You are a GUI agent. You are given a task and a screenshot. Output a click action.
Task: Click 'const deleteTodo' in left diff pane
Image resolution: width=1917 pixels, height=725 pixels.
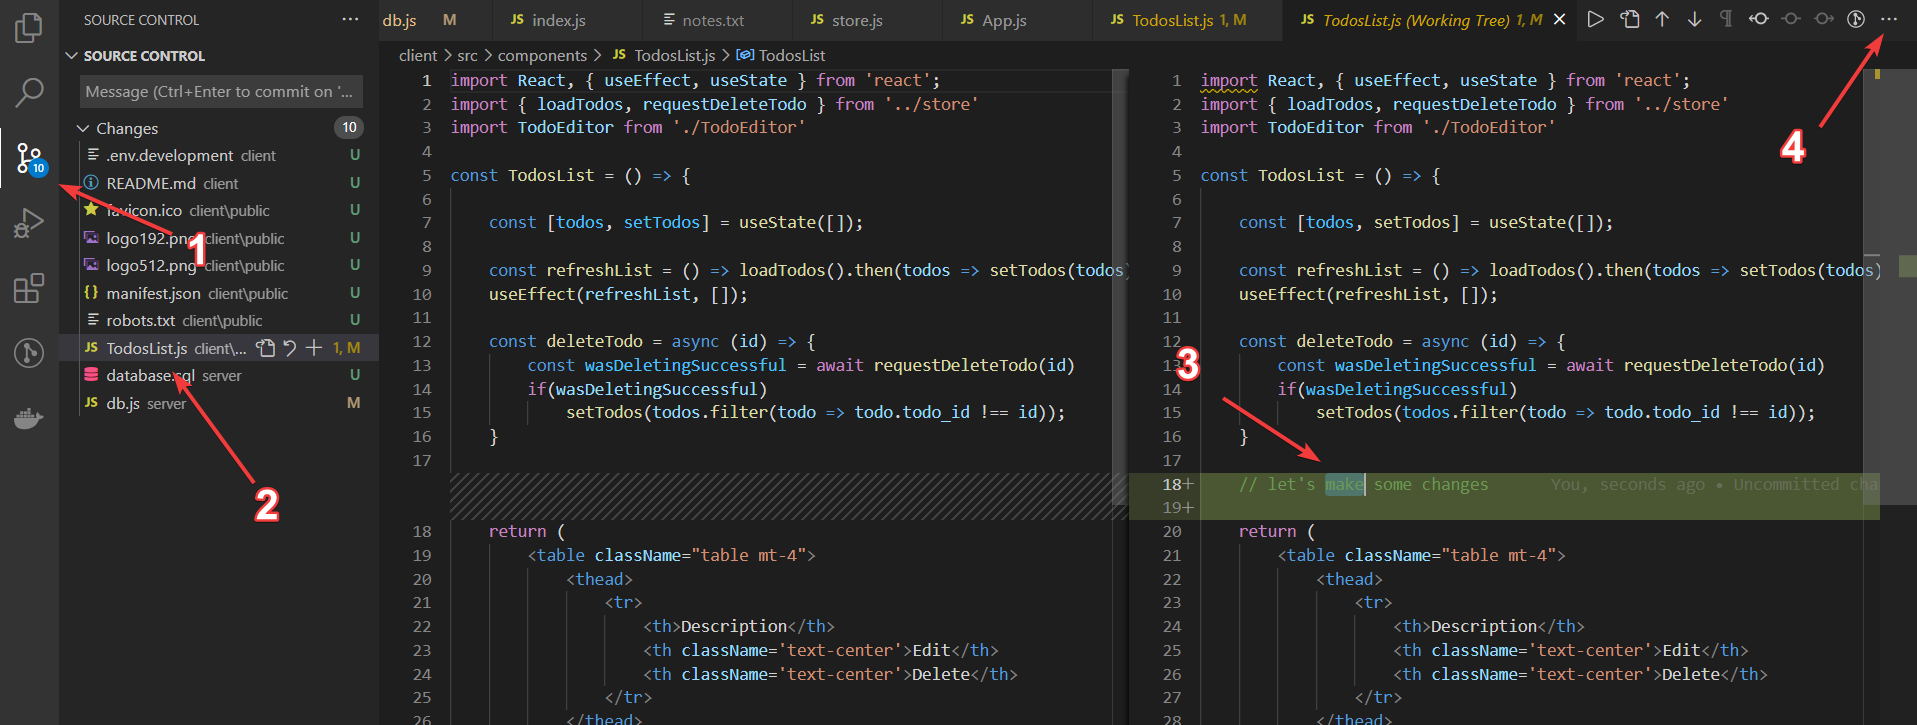pyautogui.click(x=565, y=341)
